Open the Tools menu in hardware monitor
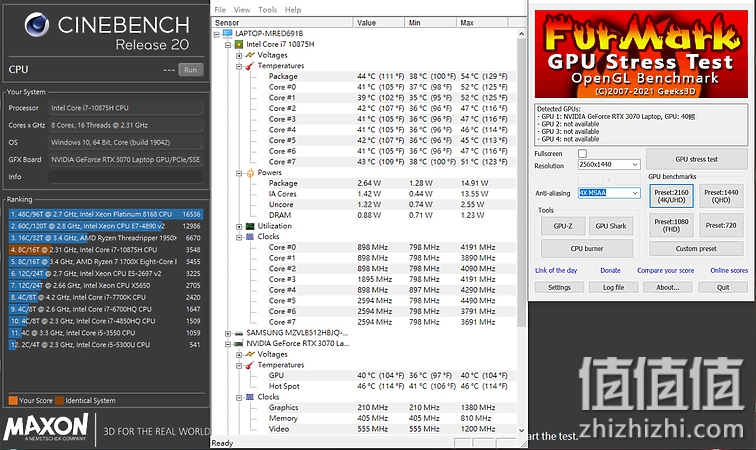 pos(268,10)
